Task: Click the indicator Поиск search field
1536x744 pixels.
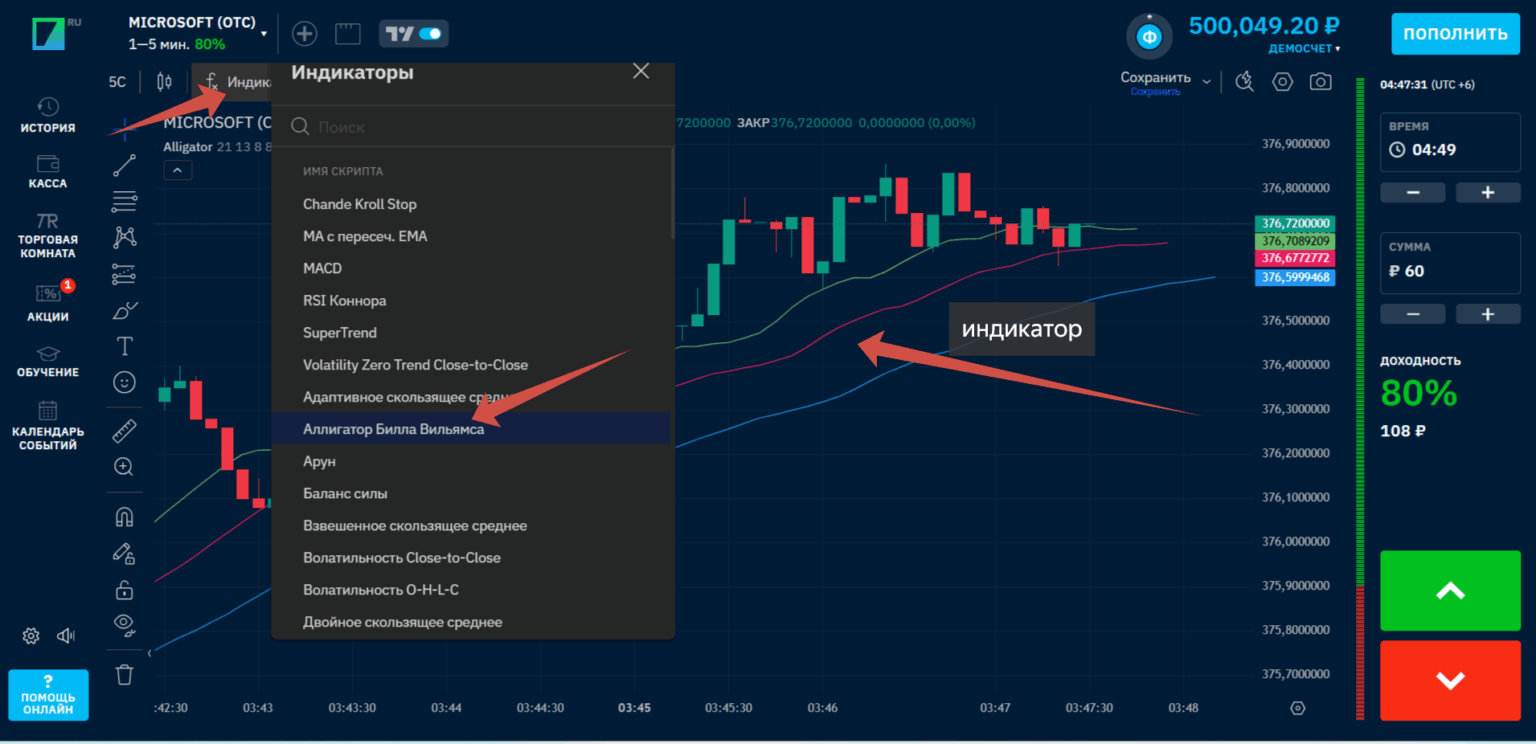Action: click(470, 127)
